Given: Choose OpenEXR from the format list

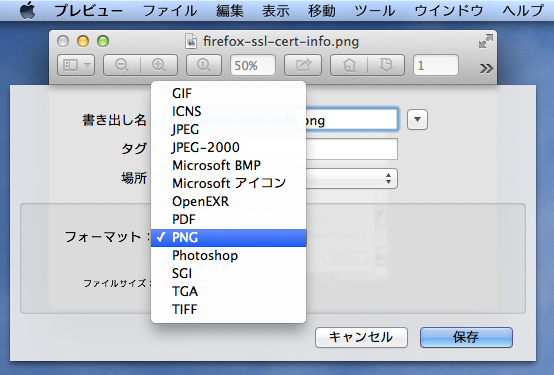Looking at the screenshot, I should coord(228,201).
